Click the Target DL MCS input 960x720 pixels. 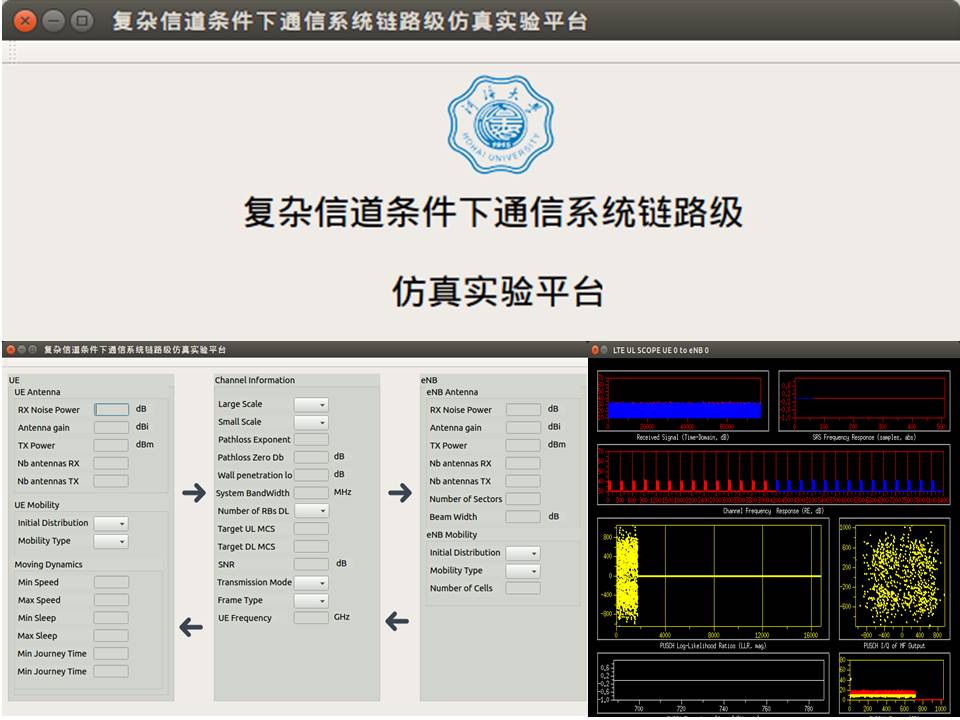tap(311, 546)
